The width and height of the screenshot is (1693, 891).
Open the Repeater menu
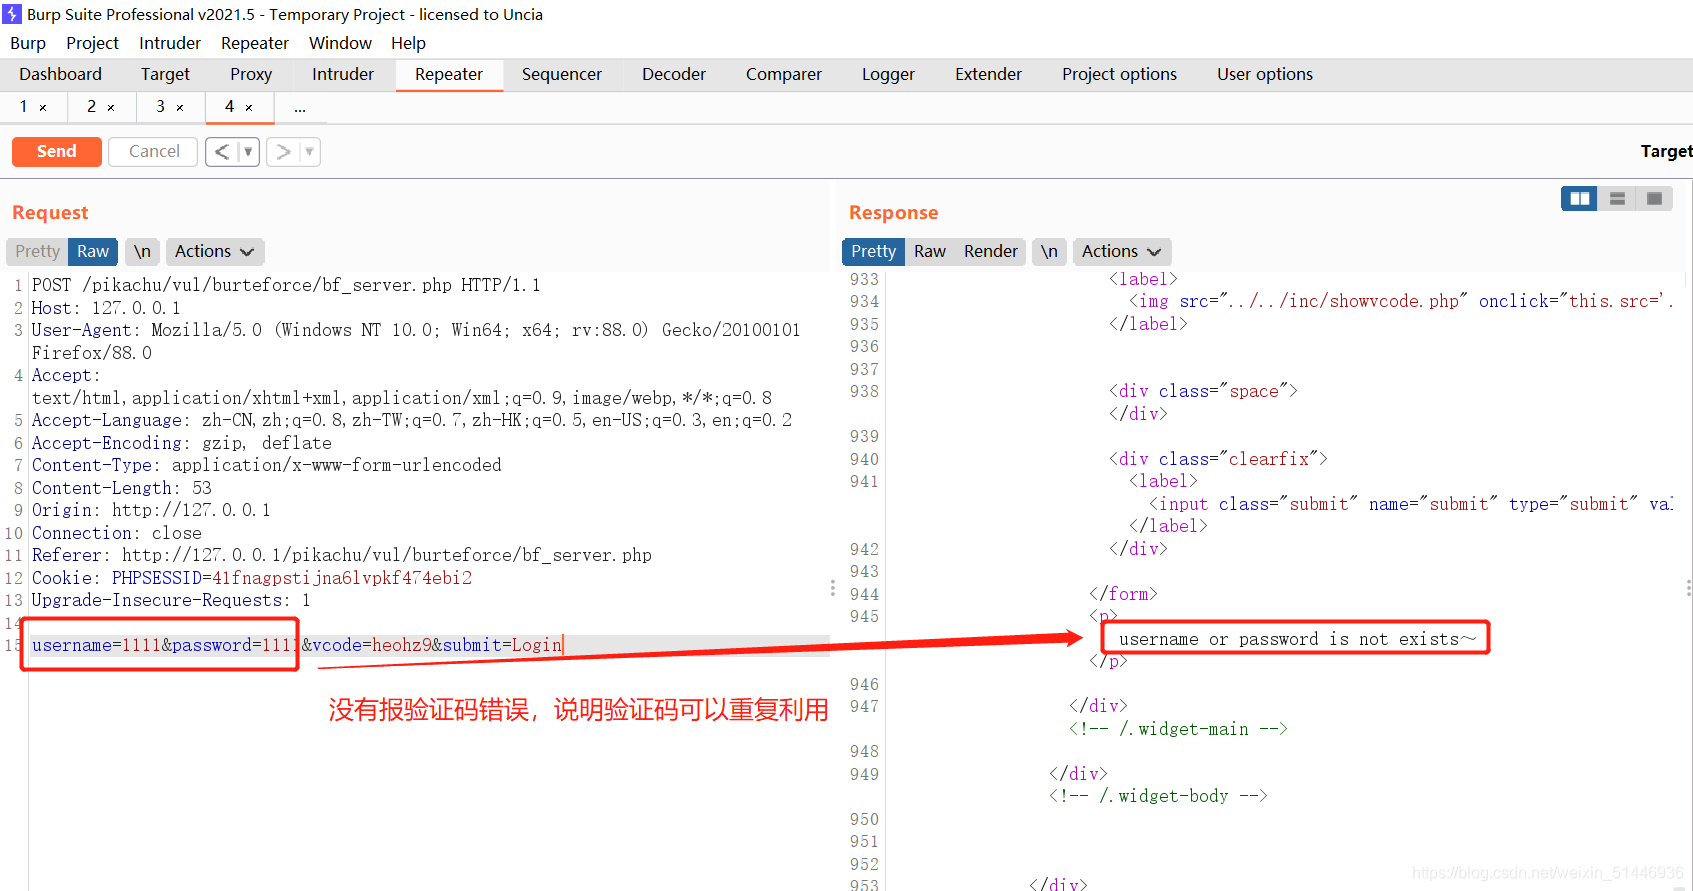[255, 43]
